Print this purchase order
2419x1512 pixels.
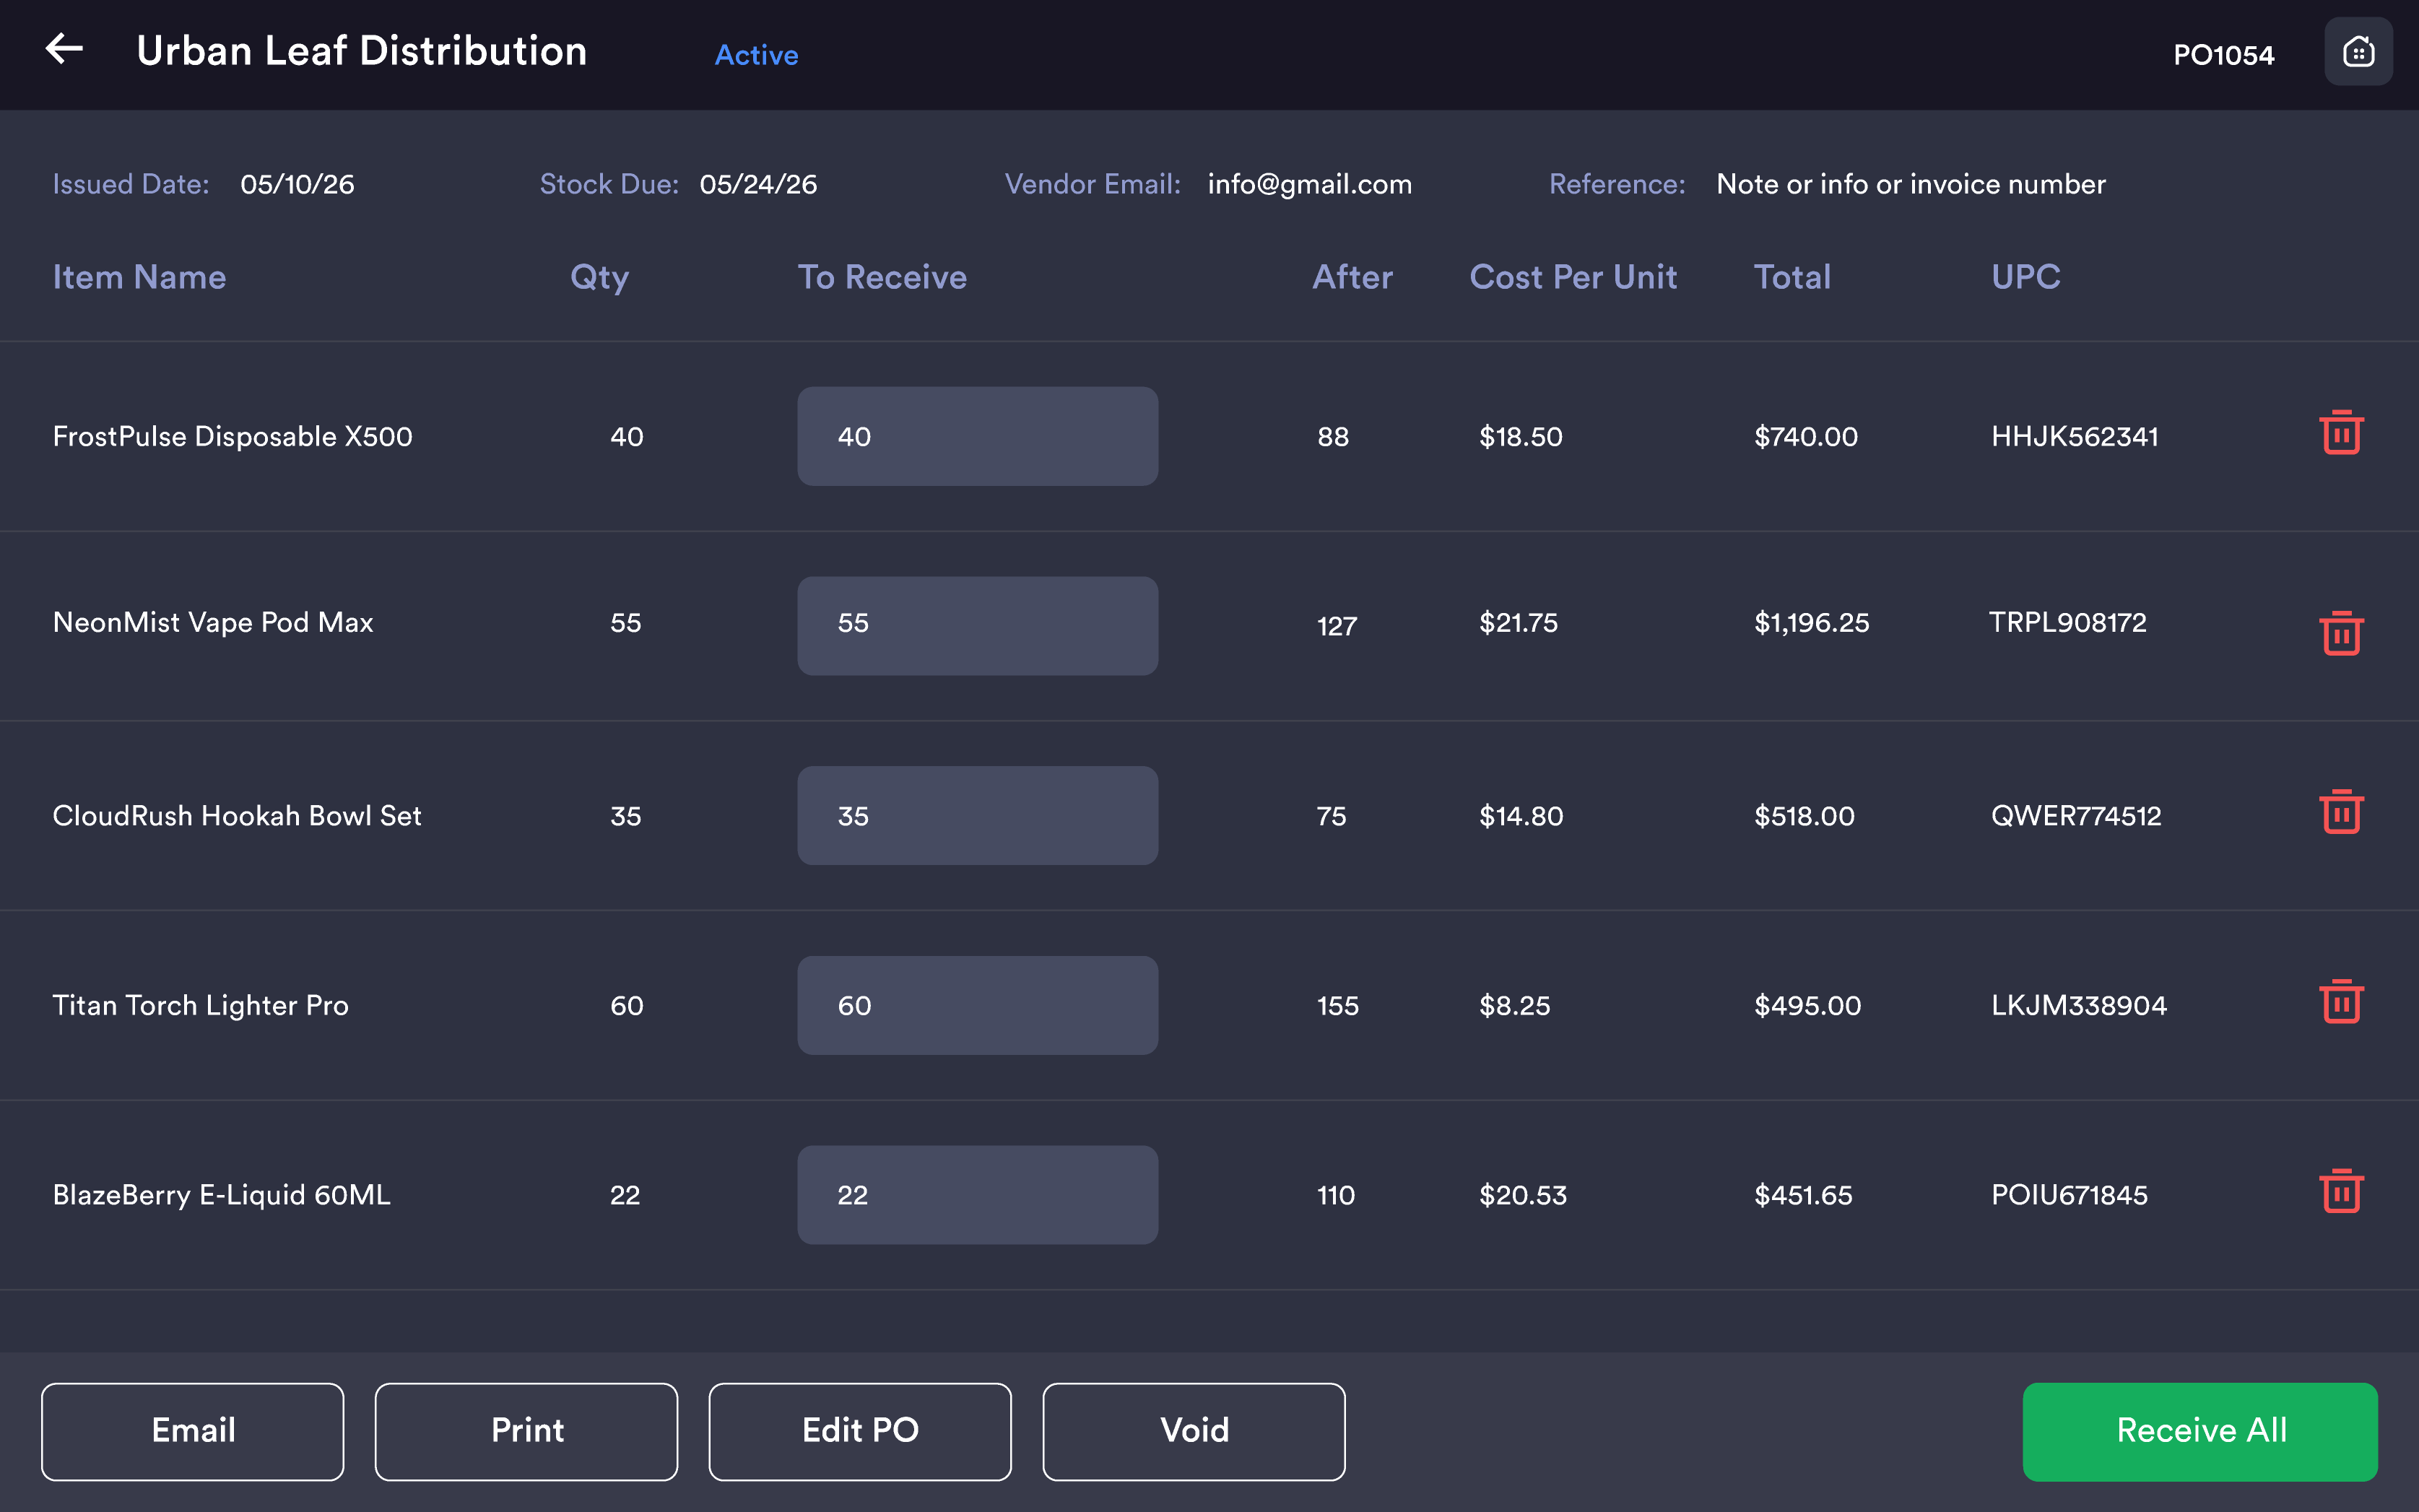(527, 1431)
